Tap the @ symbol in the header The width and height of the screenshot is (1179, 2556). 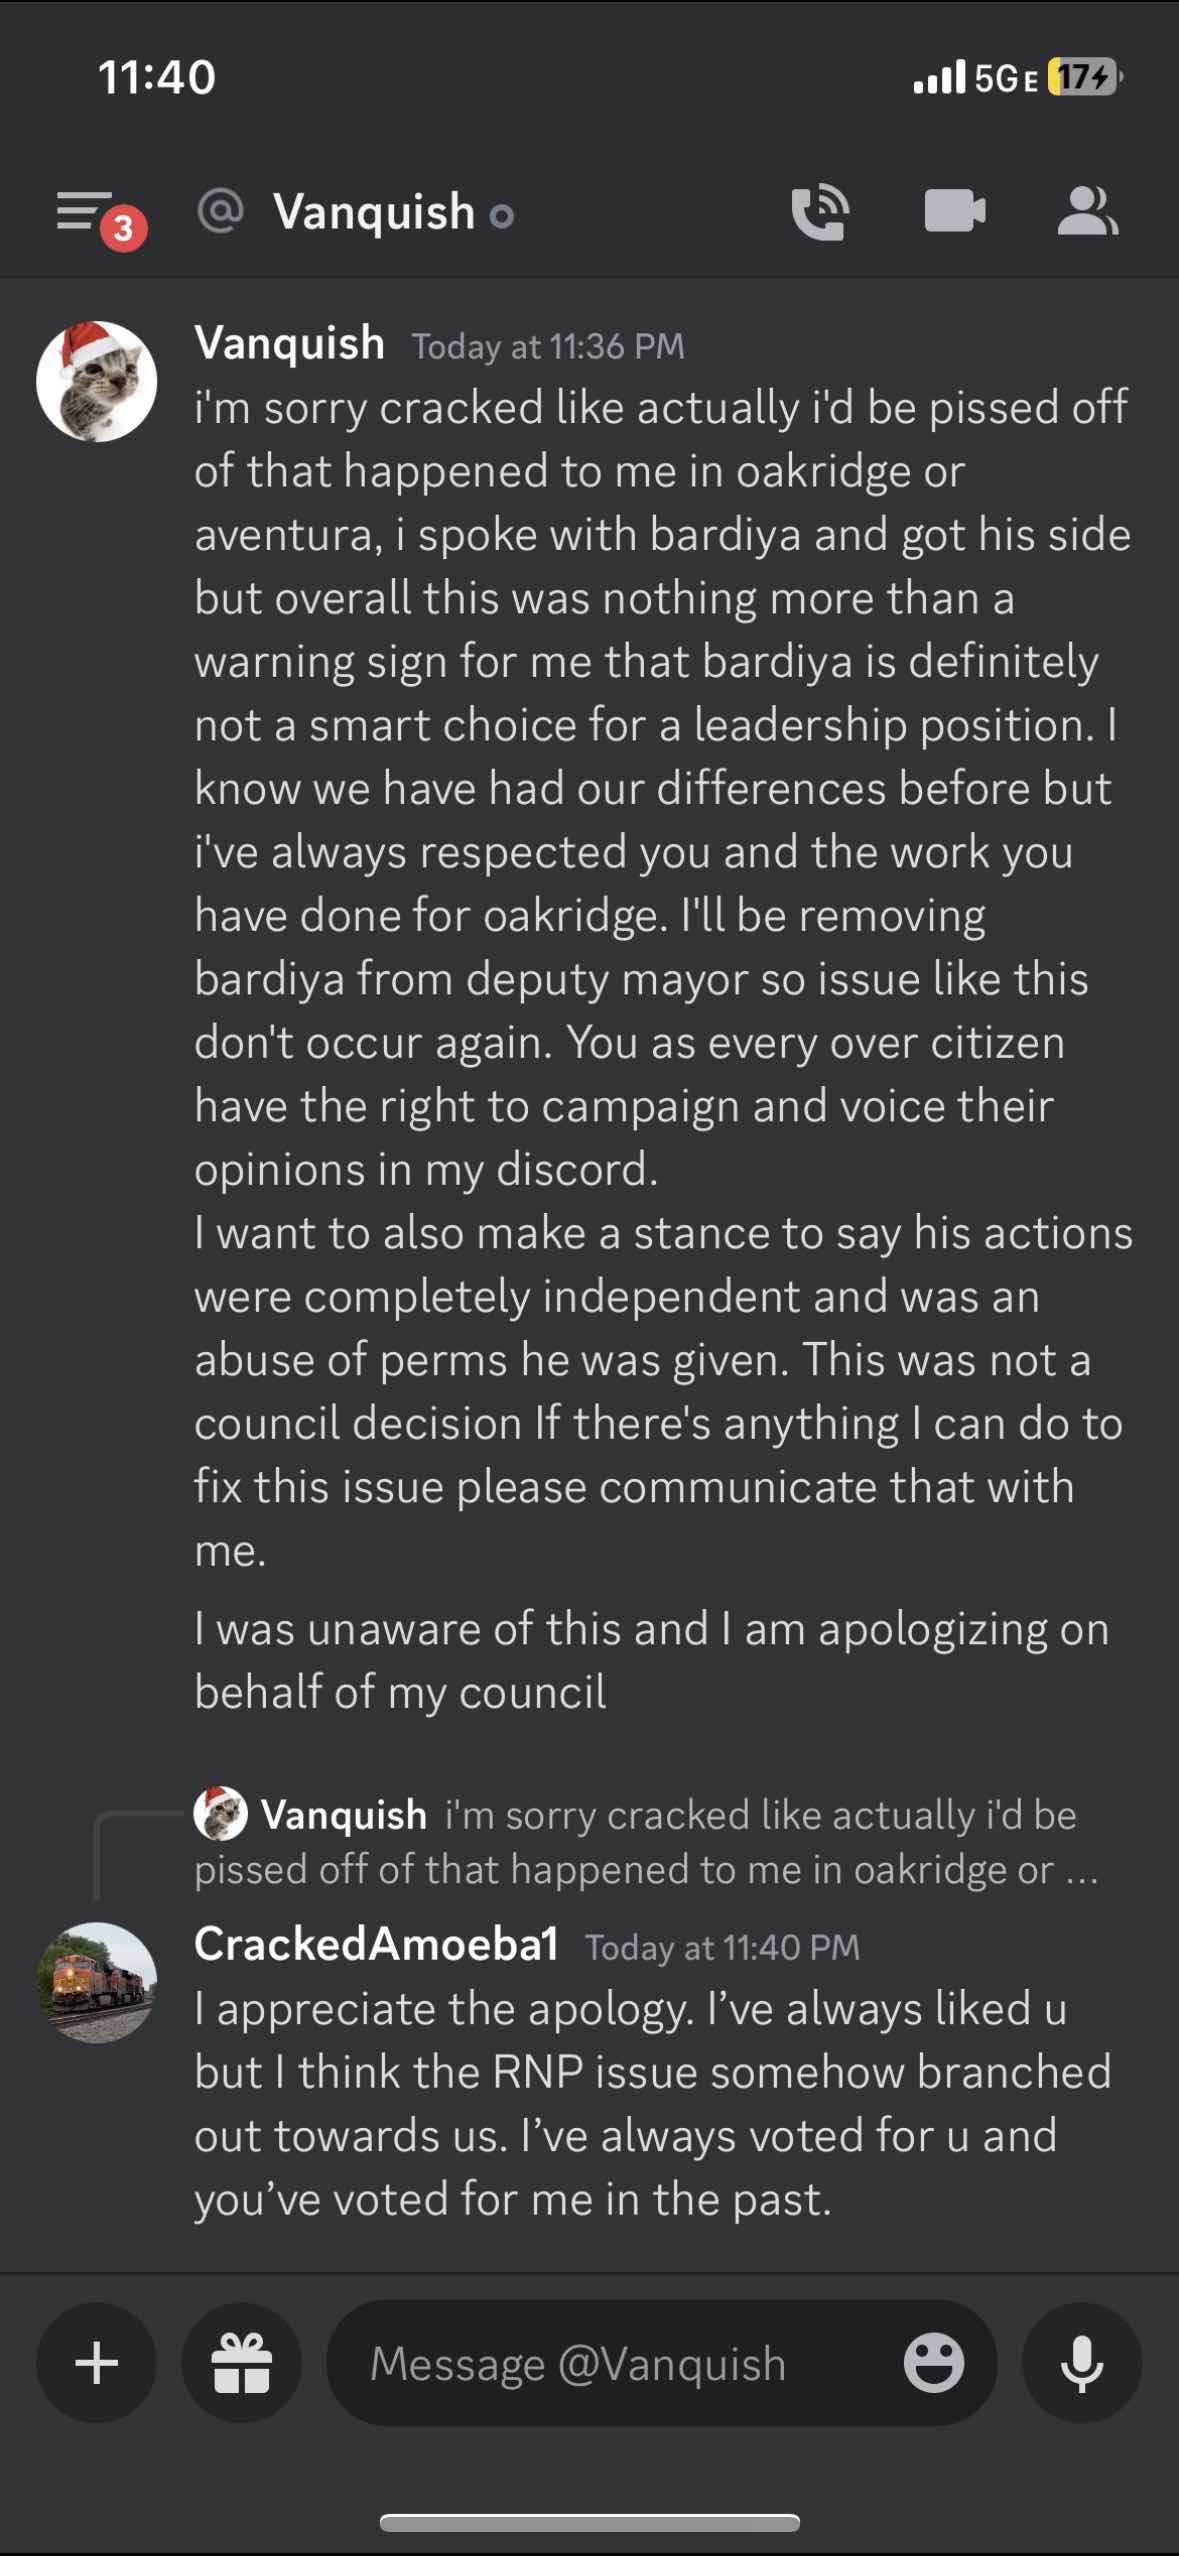pos(221,212)
